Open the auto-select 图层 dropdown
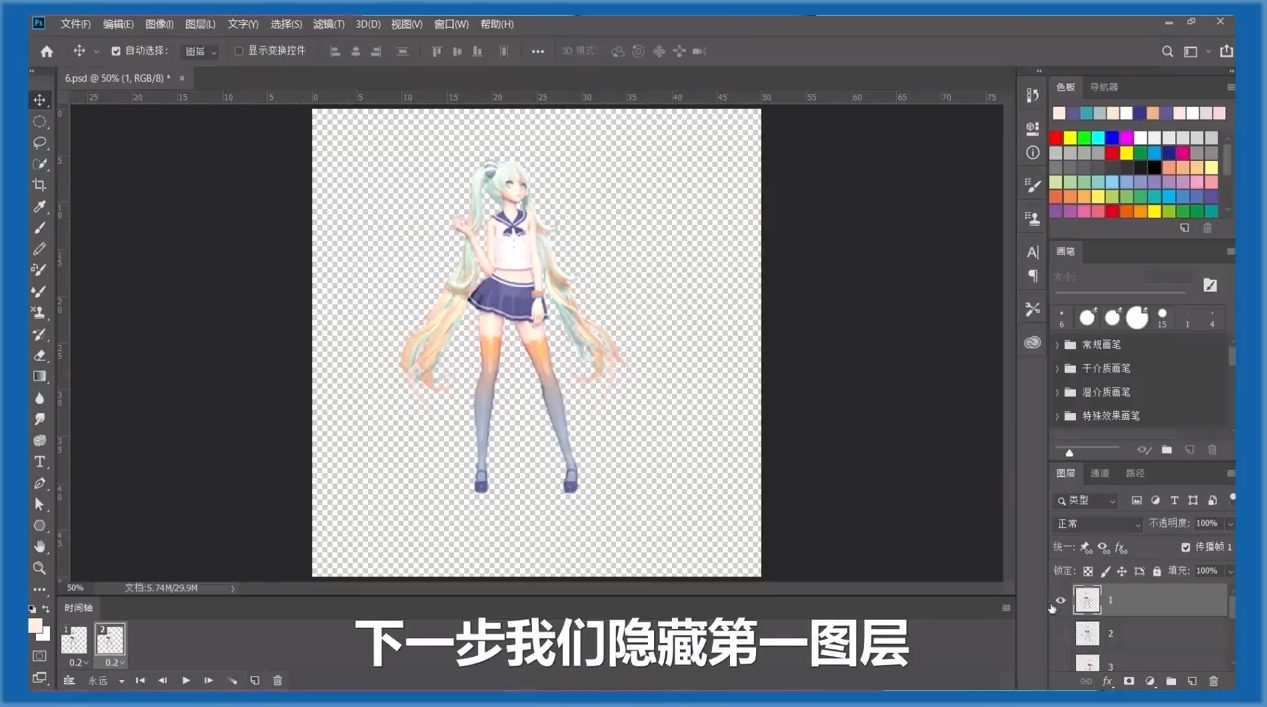The height and width of the screenshot is (707, 1267). 200,51
